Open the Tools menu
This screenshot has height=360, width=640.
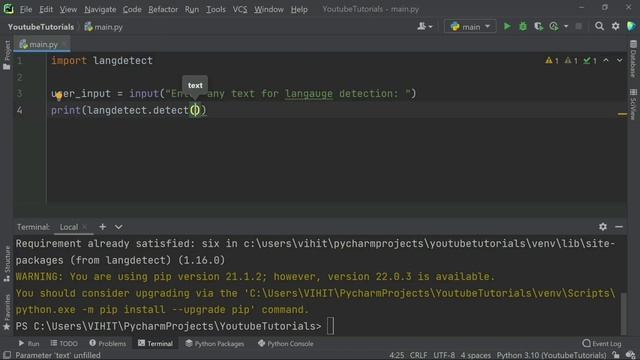216,9
